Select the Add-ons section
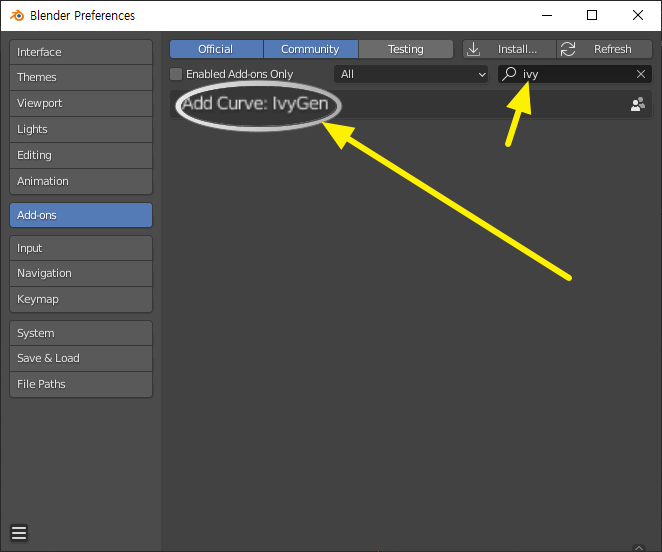Viewport: 662px width, 552px height. pyautogui.click(x=81, y=215)
